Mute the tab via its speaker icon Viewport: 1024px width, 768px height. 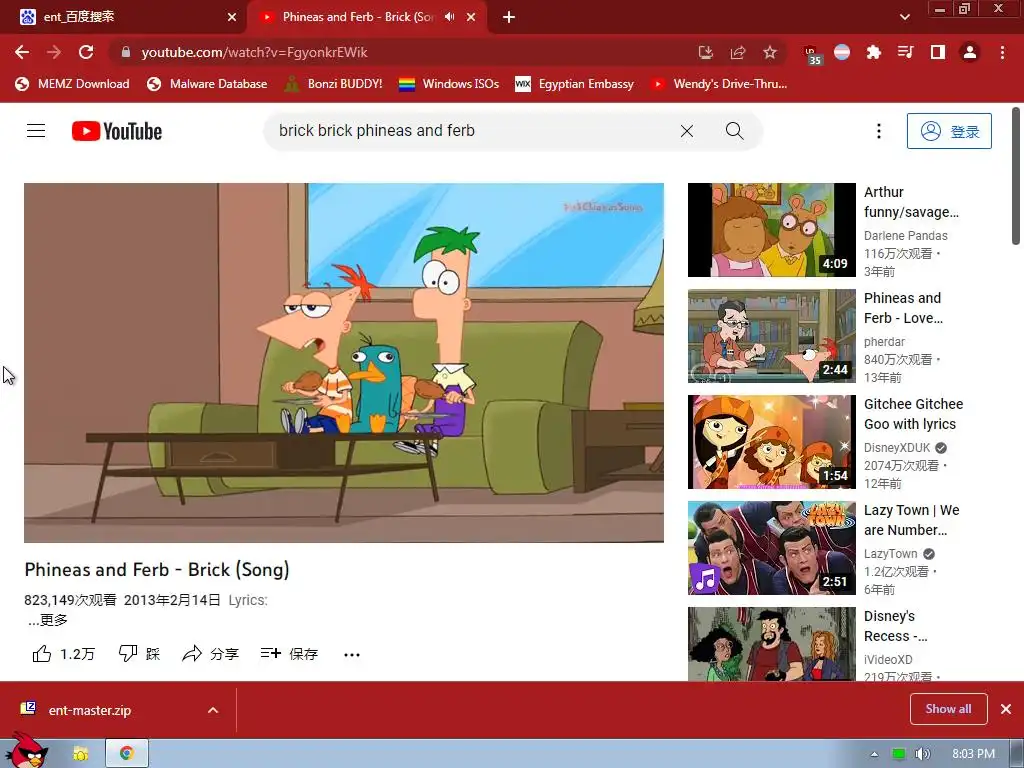pos(449,17)
